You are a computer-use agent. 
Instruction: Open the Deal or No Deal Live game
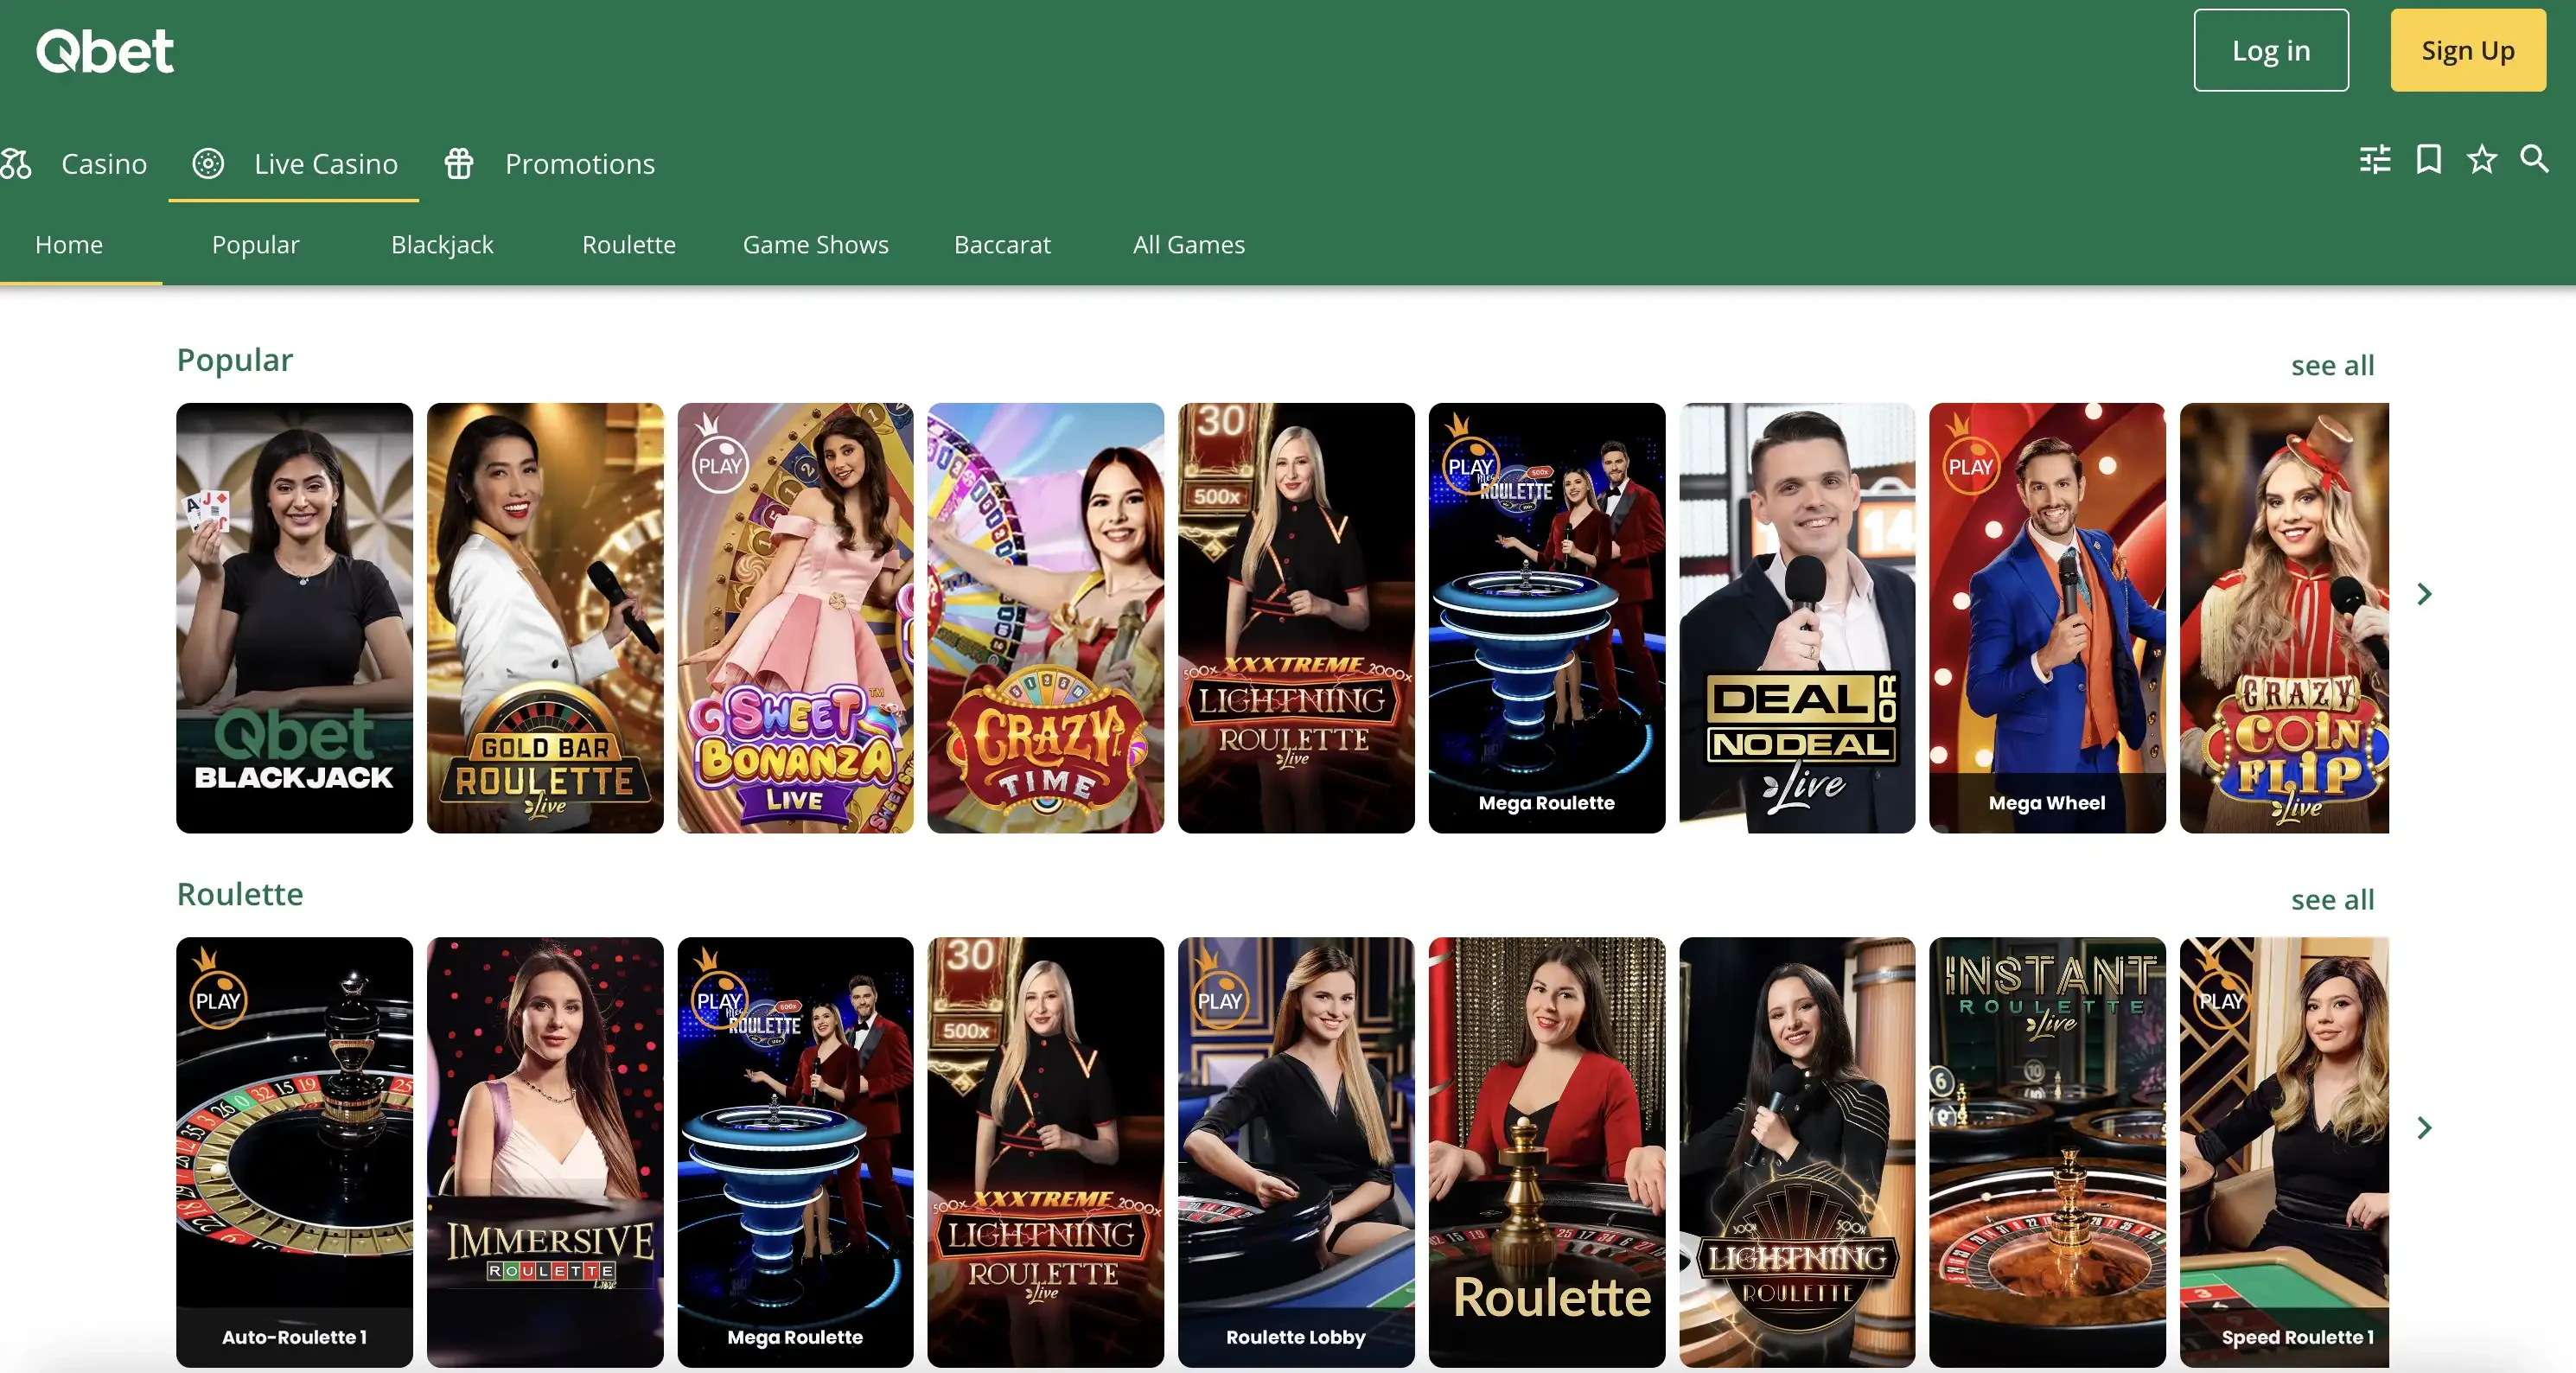pos(1797,617)
